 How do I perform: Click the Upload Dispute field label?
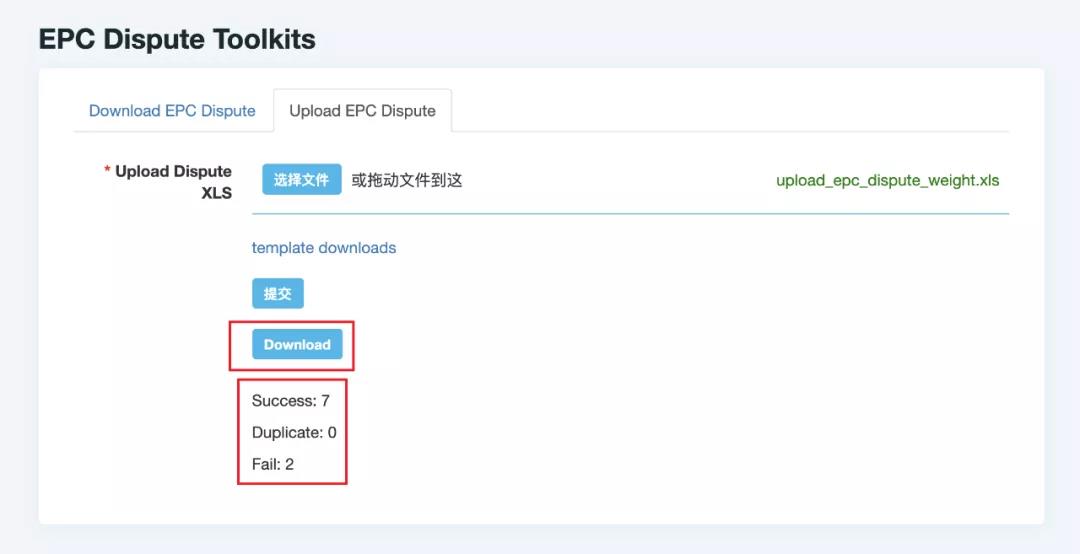tap(173, 172)
